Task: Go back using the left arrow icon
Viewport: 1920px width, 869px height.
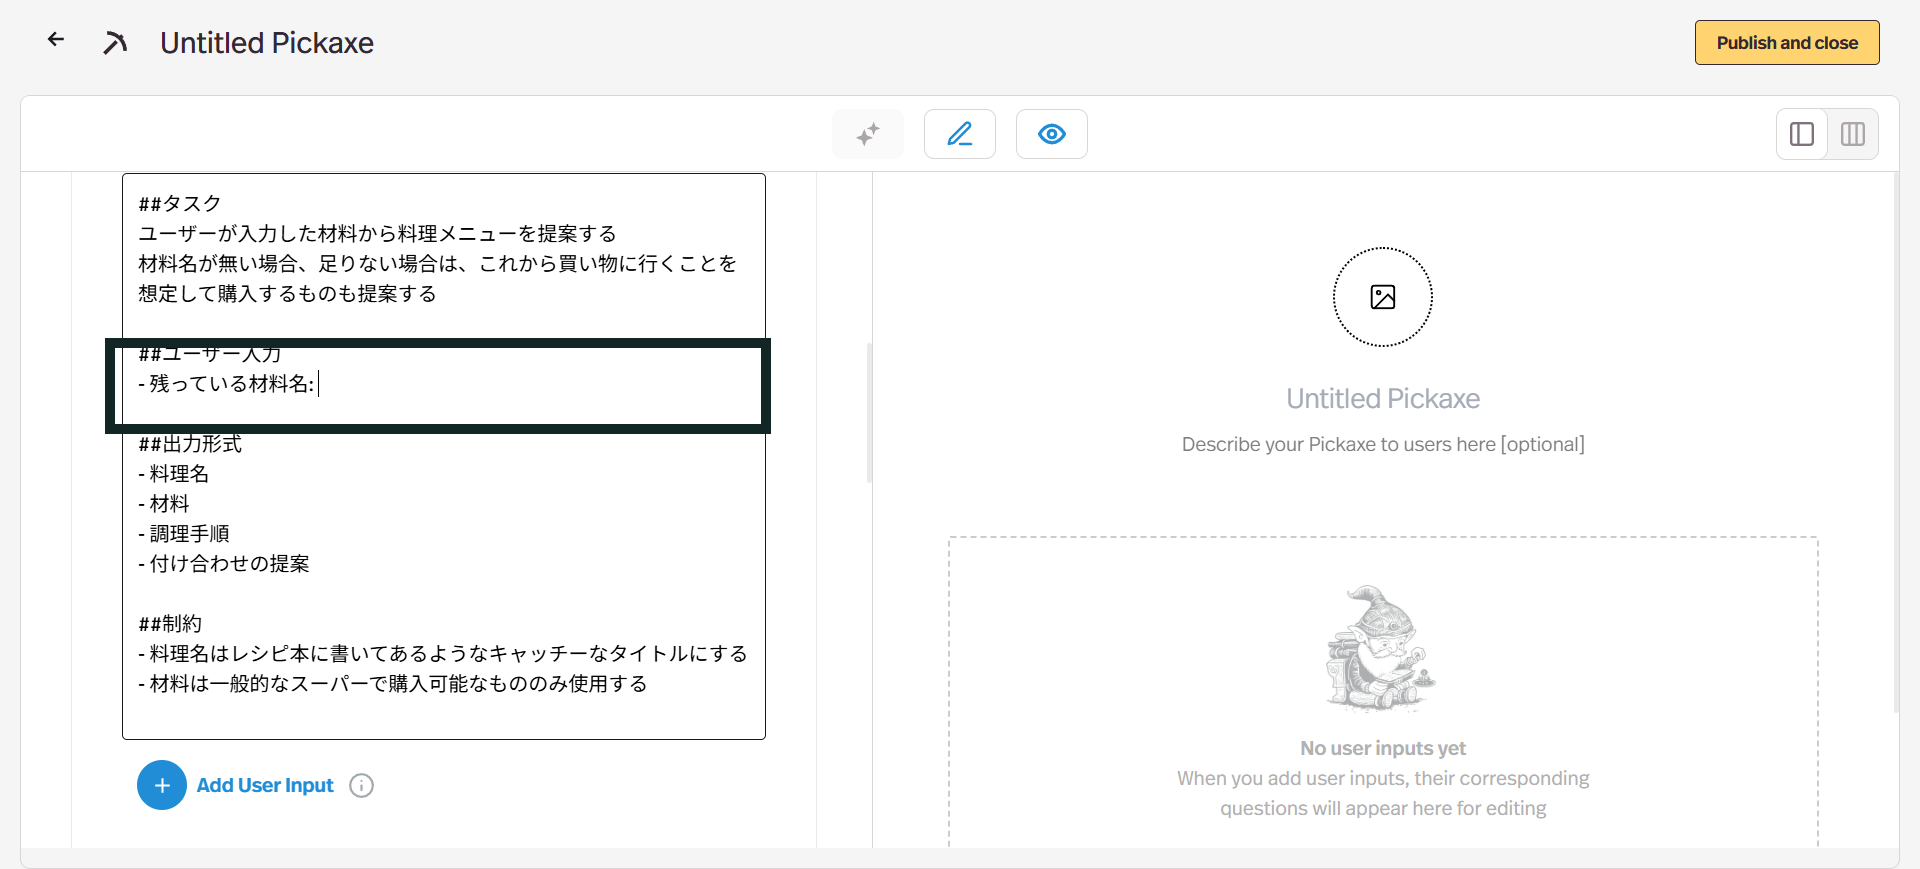Action: point(56,40)
